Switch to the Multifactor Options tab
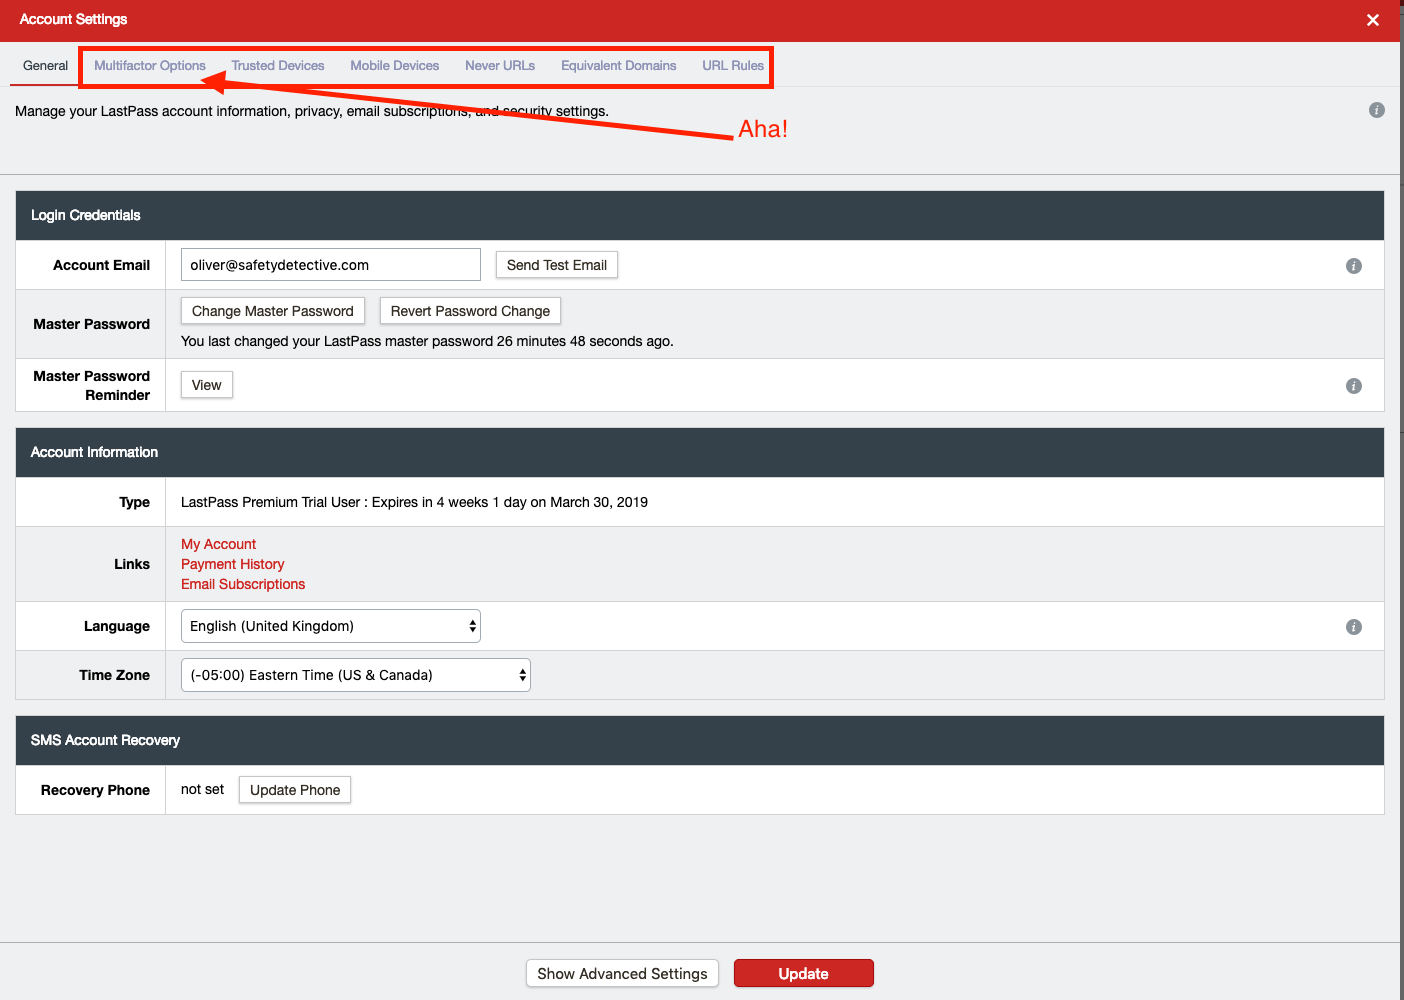This screenshot has width=1404, height=1000. 150,66
